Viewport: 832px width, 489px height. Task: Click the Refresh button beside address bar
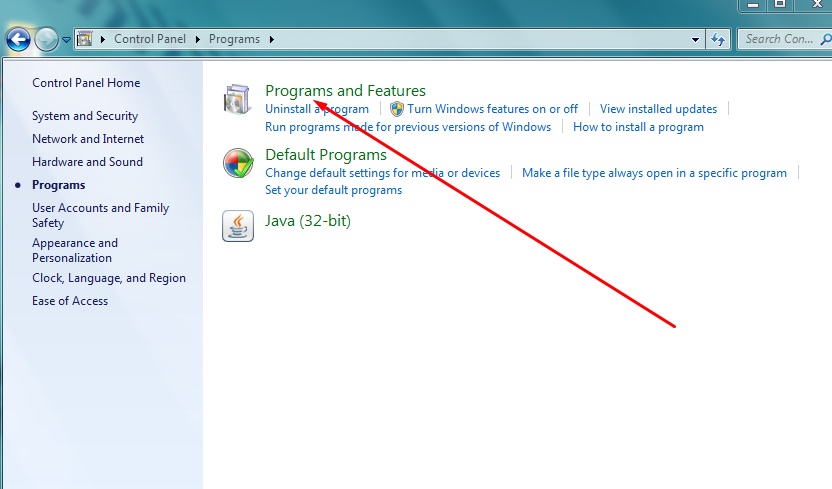point(718,40)
